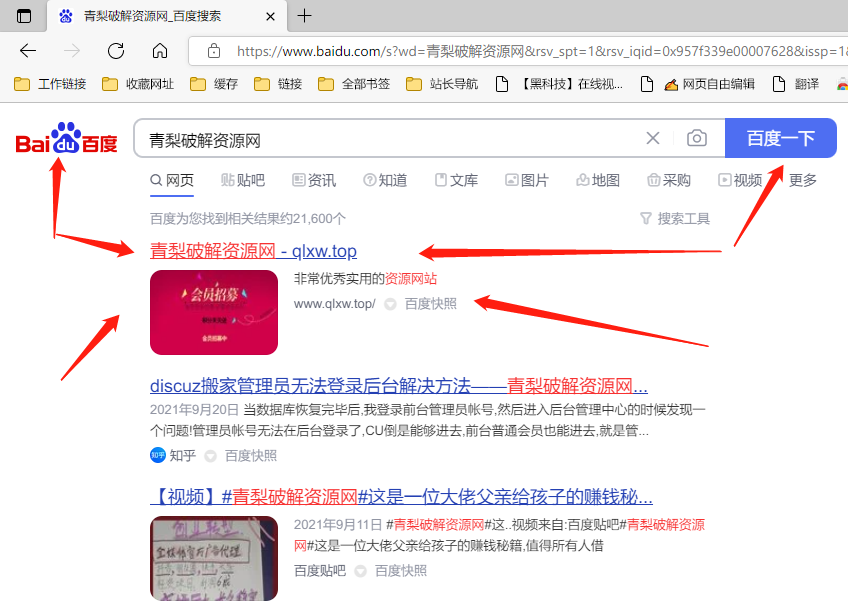Switch to the 地图 tab
Viewport: 848px width, 613px height.
tap(598, 180)
